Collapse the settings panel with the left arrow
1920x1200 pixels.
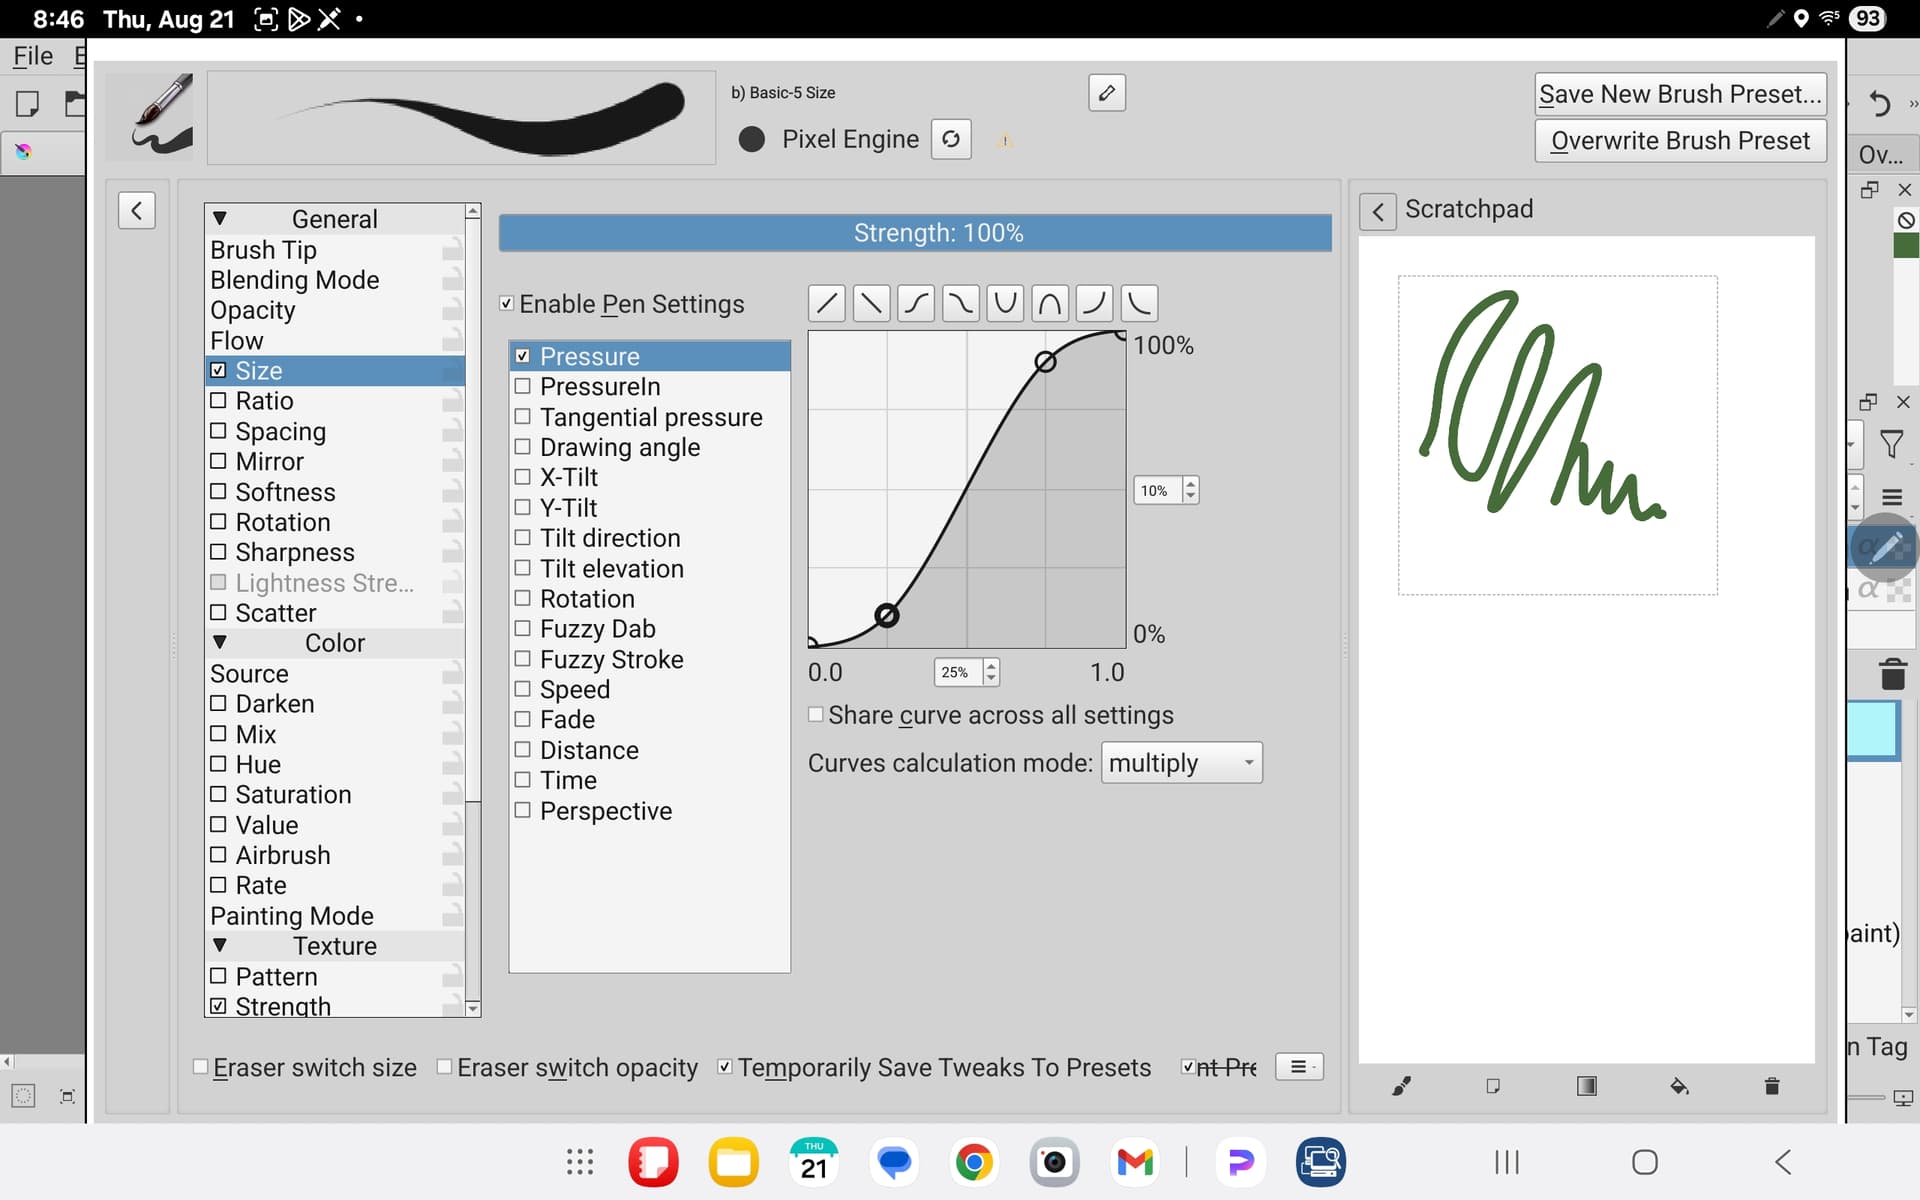(x=137, y=210)
